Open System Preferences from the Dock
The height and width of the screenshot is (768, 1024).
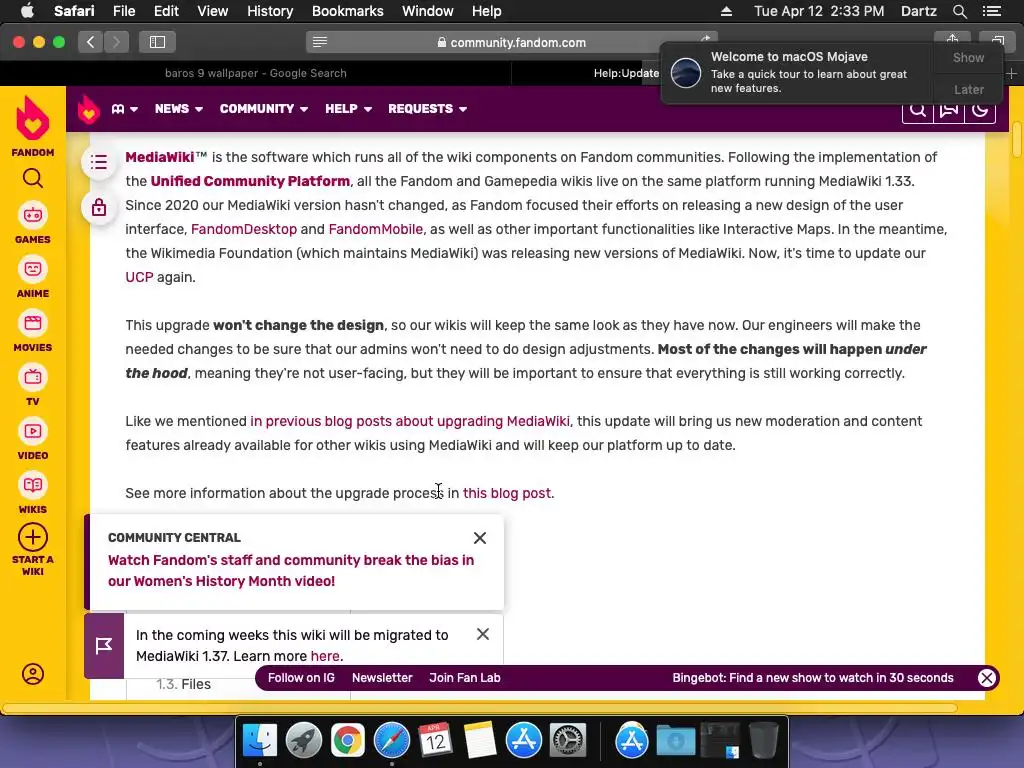(568, 741)
